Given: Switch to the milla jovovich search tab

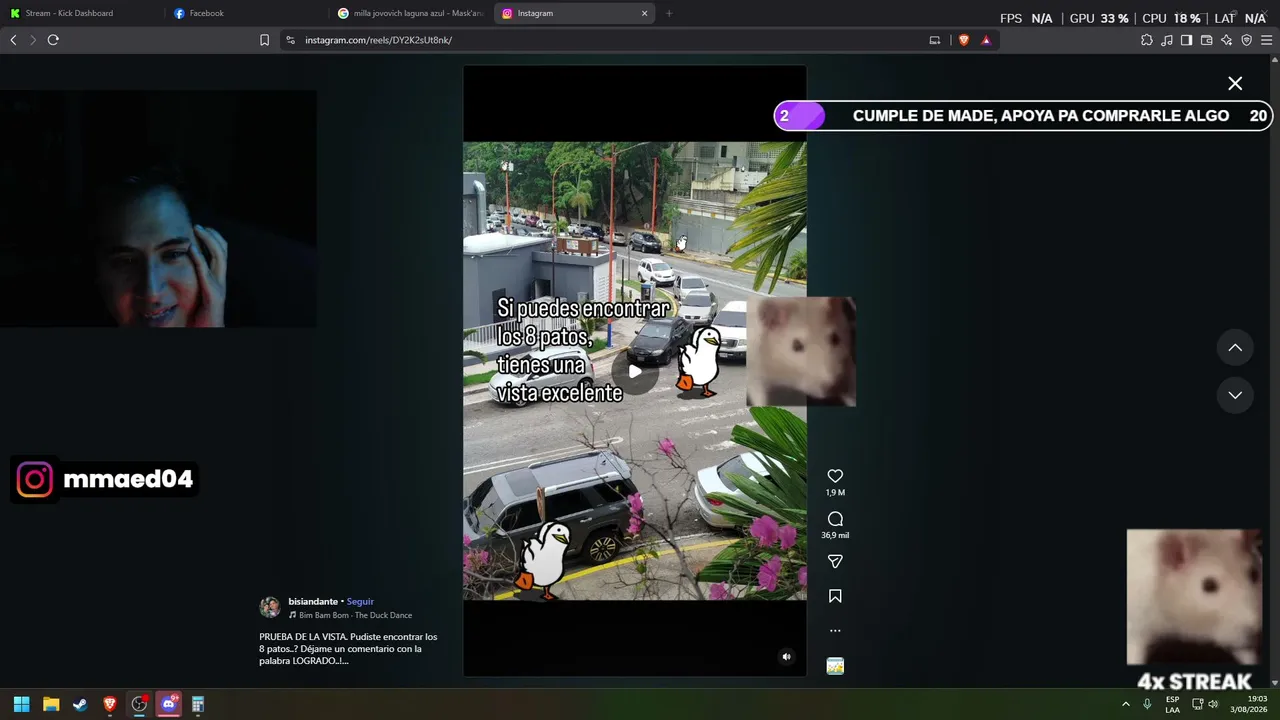Looking at the screenshot, I should point(411,13).
